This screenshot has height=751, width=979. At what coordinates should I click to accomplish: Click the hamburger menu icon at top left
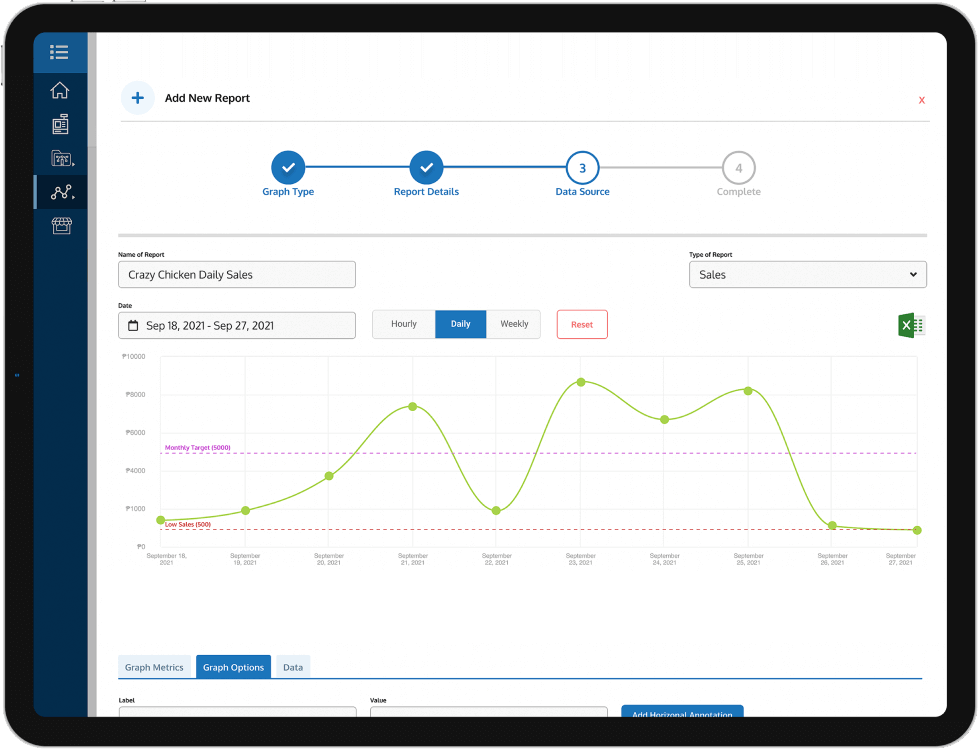[60, 53]
